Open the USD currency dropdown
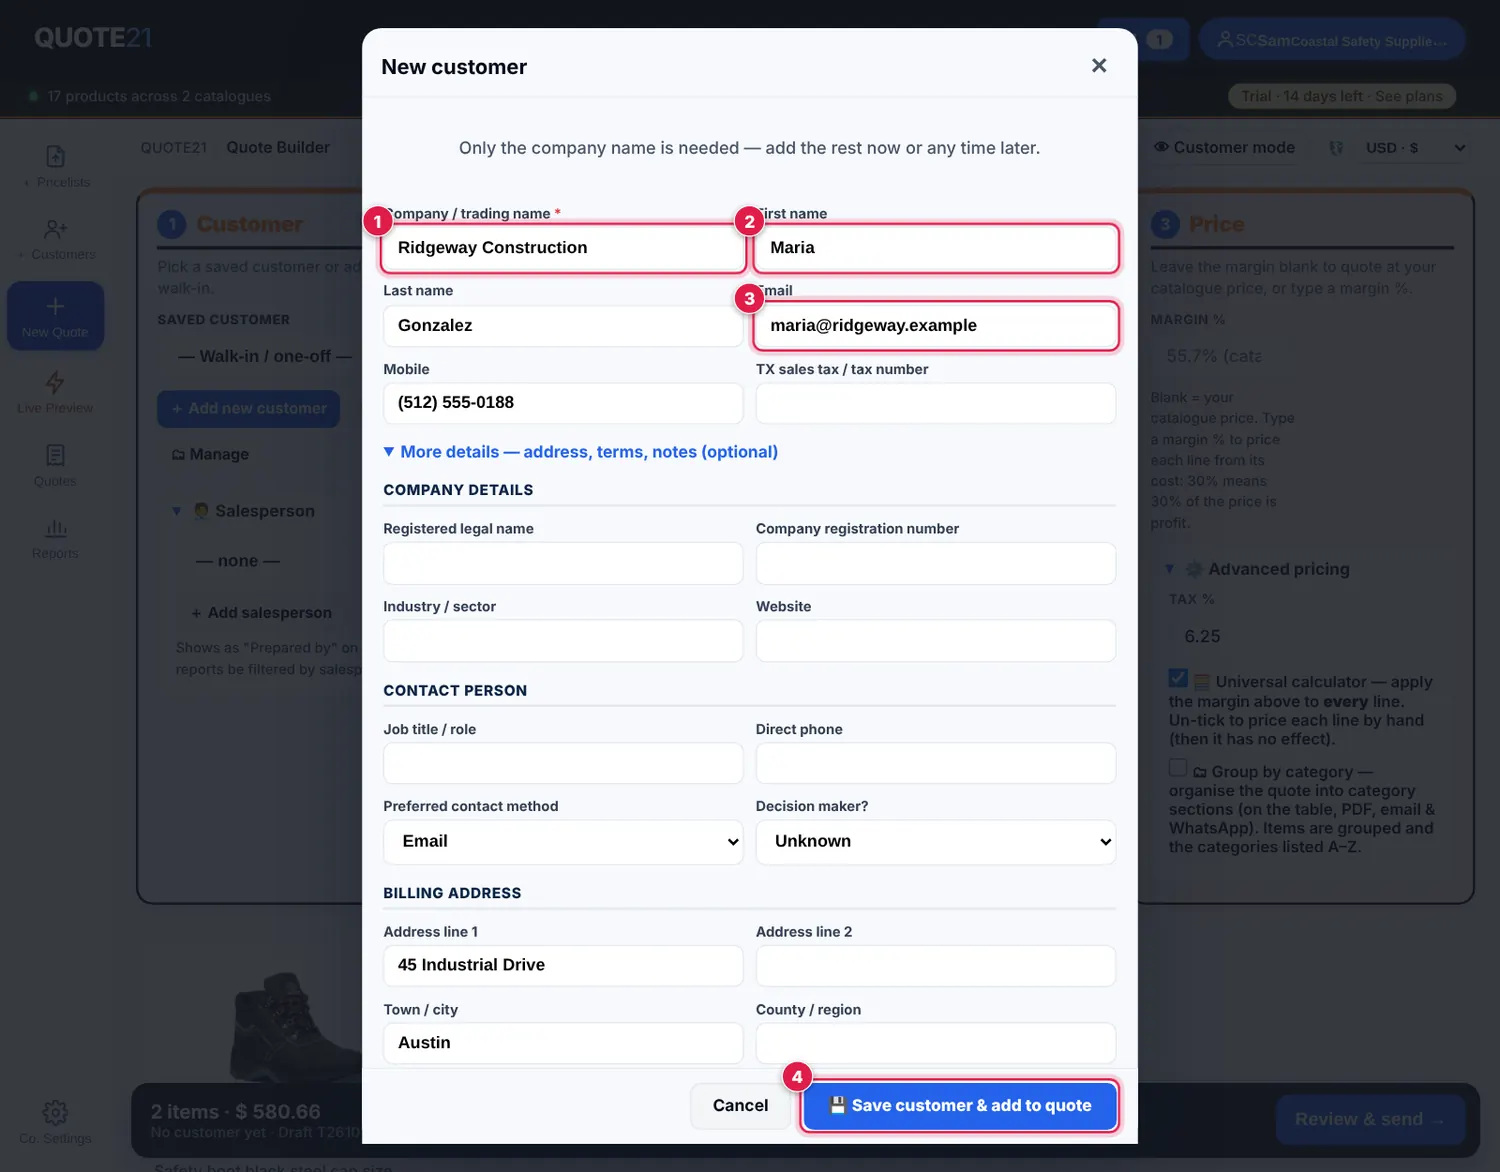This screenshot has width=1500, height=1172. pyautogui.click(x=1414, y=148)
